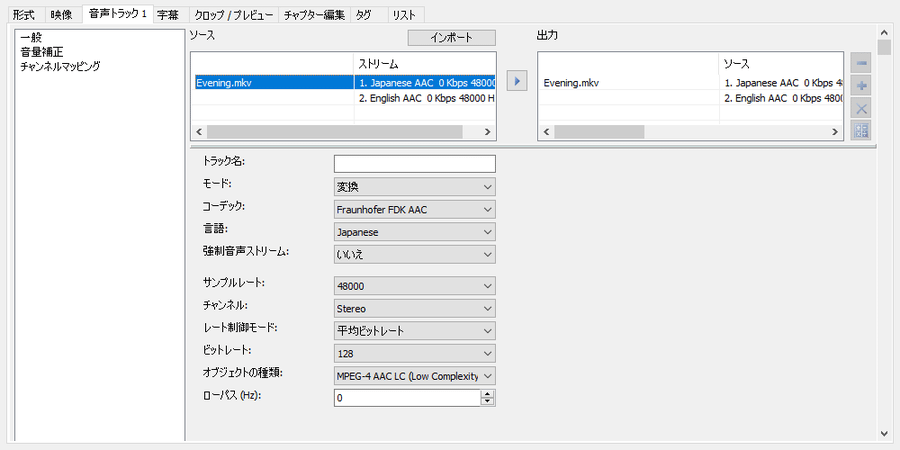
Task: Click the main vertical scrollbar thumb at right
Action: tap(885, 47)
